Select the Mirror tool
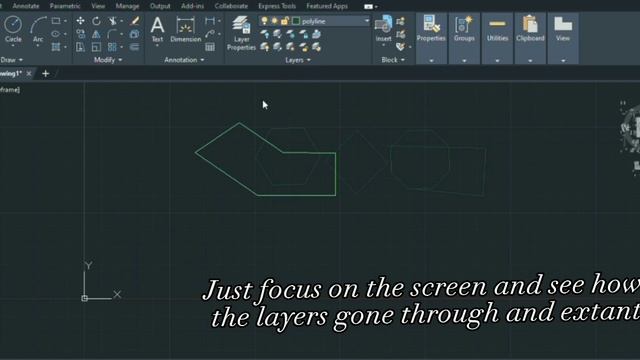Viewport: 640px width, 360px height. 96,34
